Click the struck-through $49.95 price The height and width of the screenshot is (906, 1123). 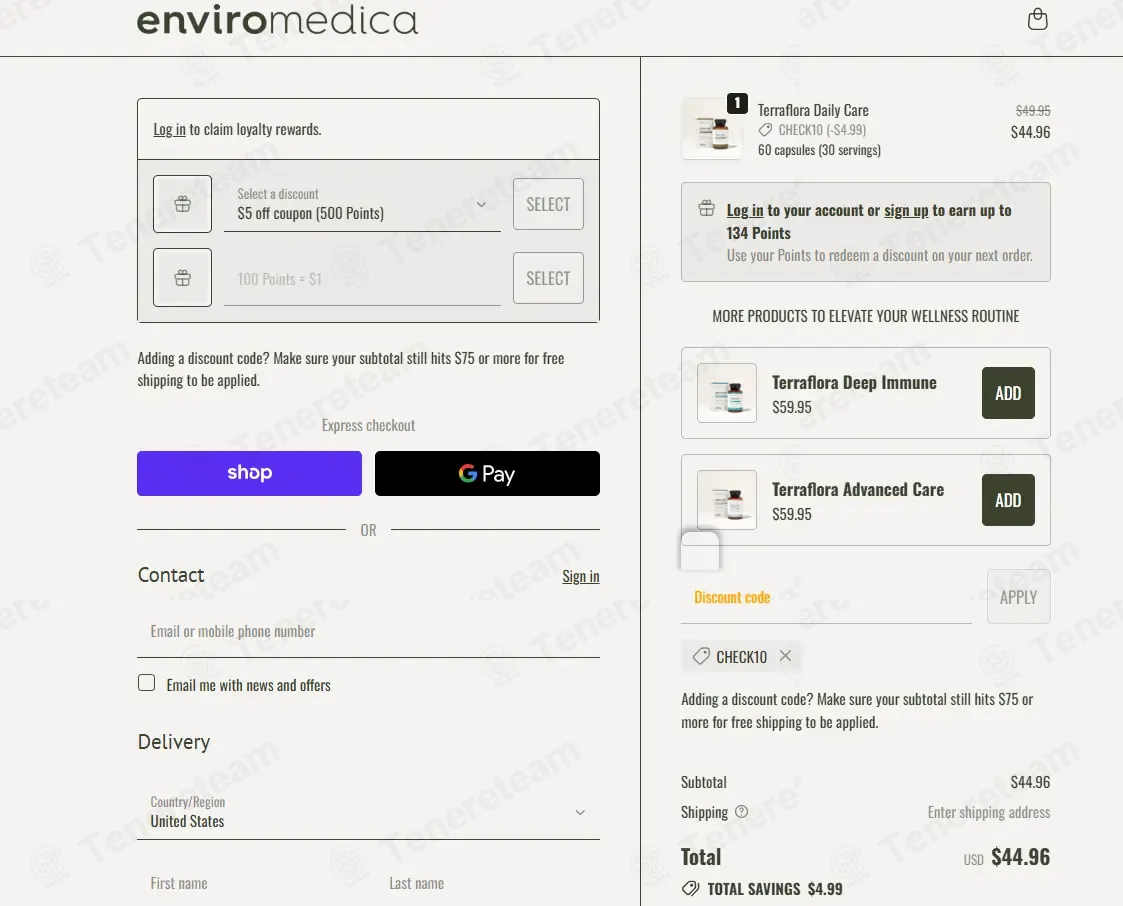tap(1033, 110)
